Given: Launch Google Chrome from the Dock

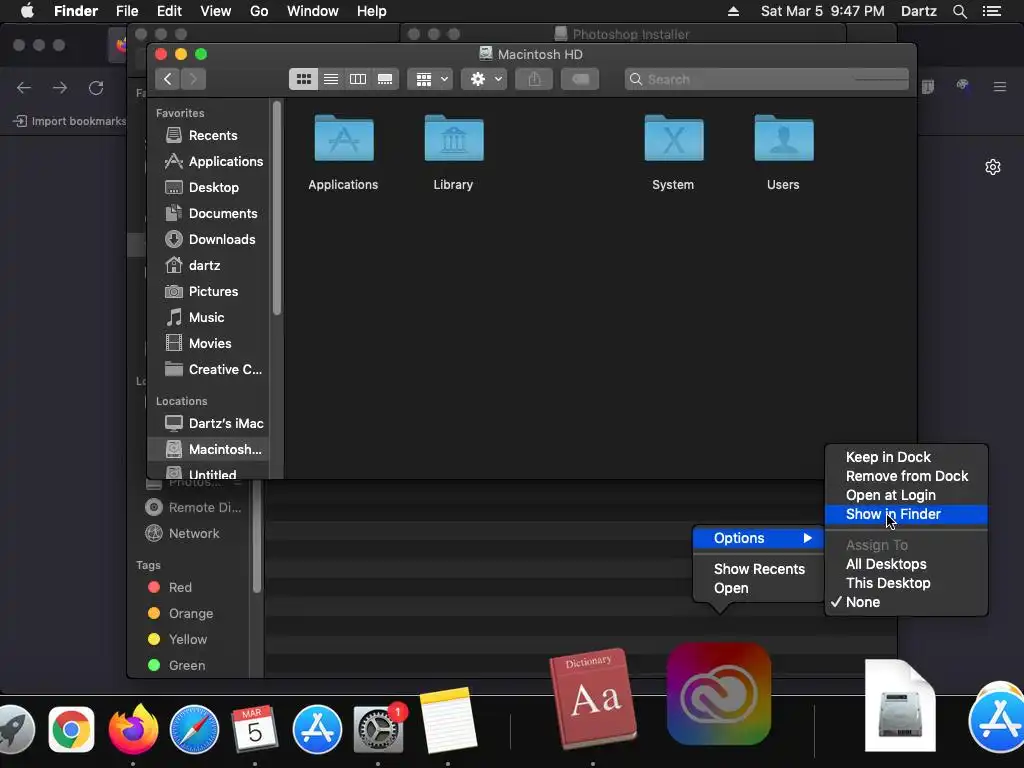Looking at the screenshot, I should (x=71, y=729).
